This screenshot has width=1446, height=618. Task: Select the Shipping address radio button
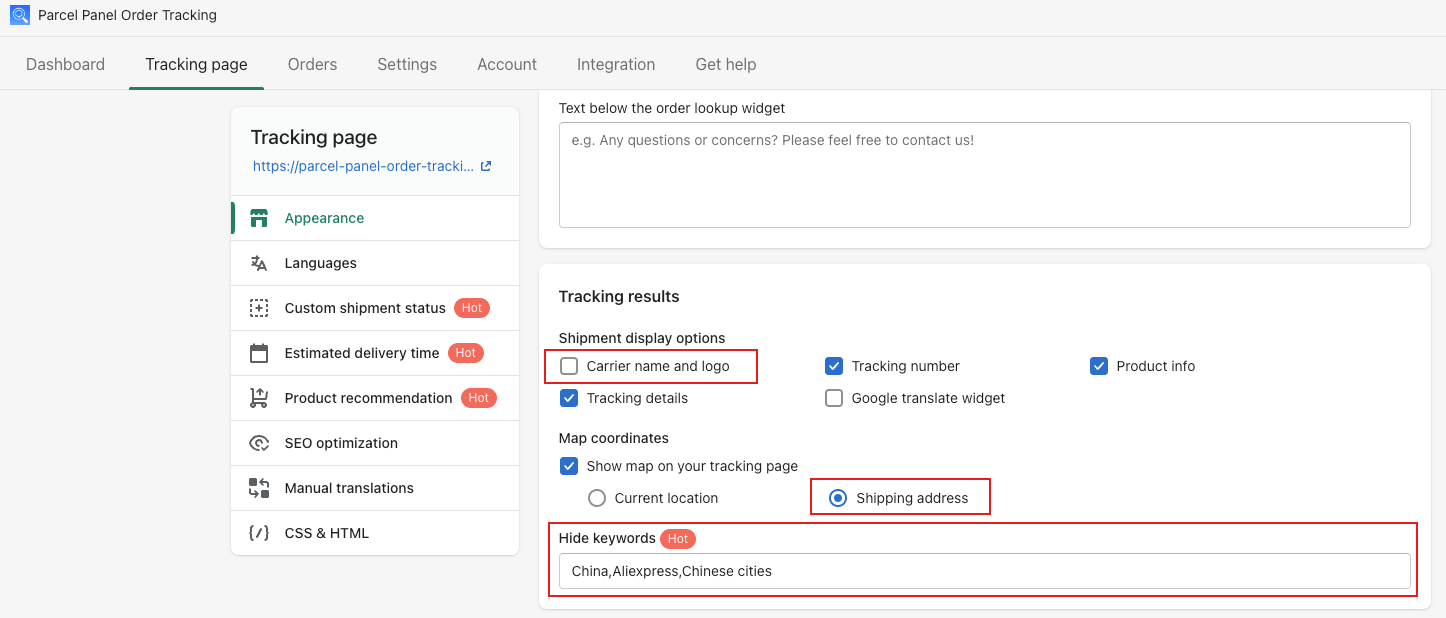(839, 498)
